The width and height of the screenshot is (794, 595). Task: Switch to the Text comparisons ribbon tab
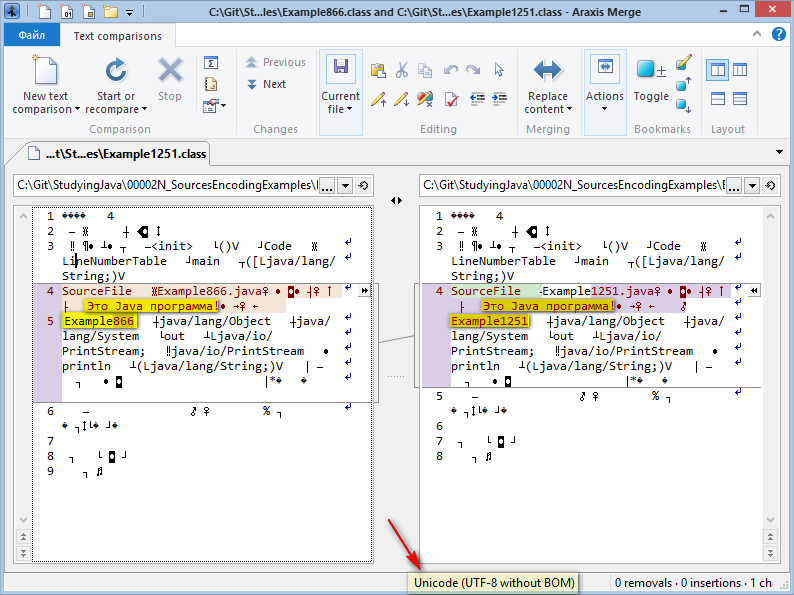click(117, 36)
